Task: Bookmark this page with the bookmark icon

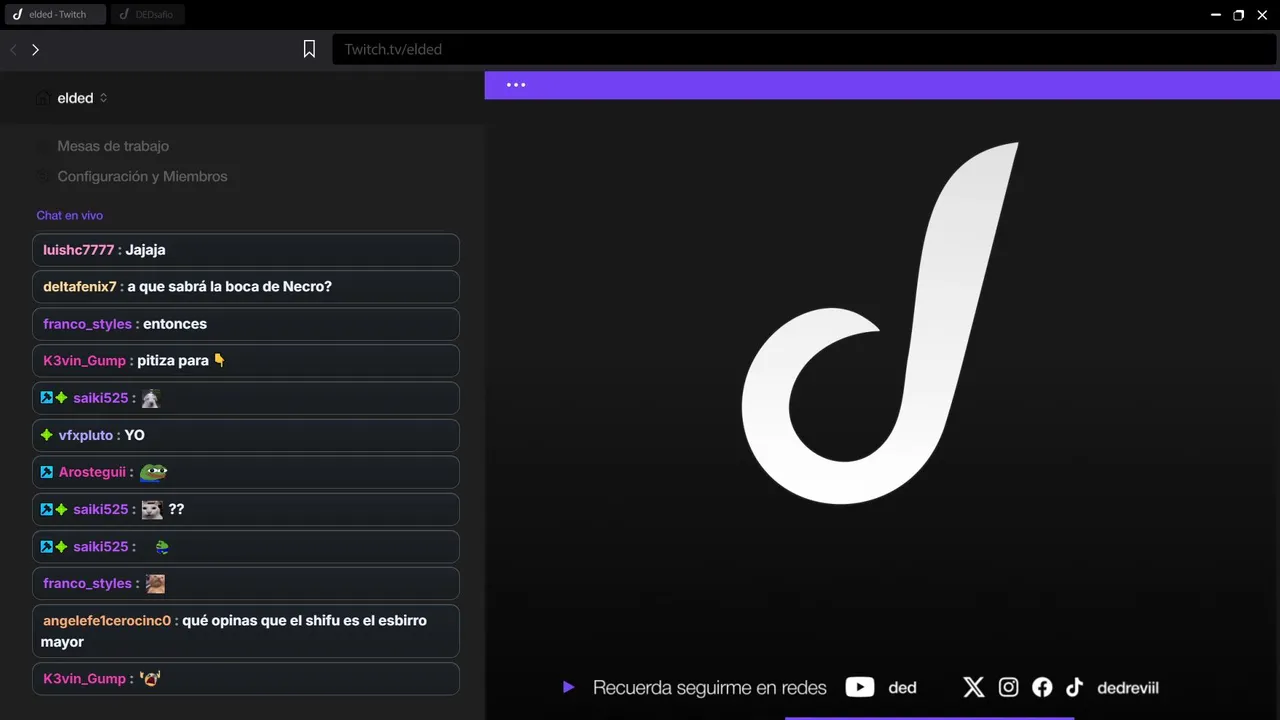Action: 310,49
